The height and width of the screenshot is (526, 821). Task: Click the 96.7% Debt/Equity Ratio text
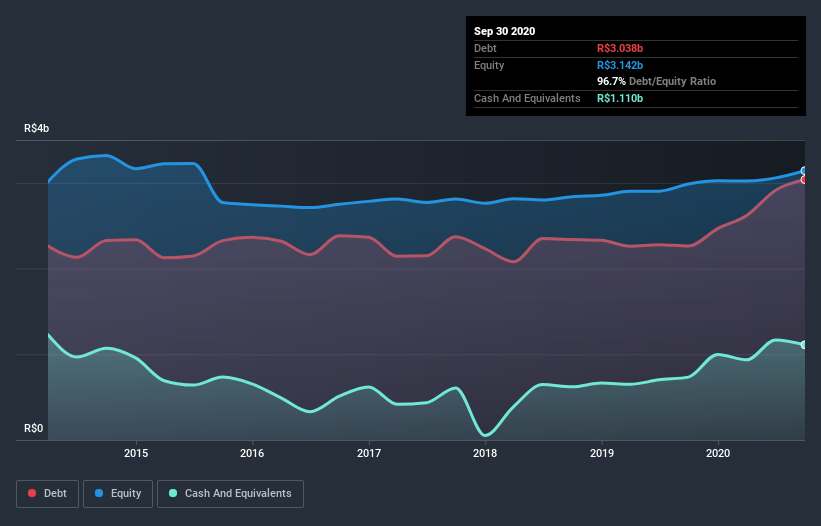[657, 81]
